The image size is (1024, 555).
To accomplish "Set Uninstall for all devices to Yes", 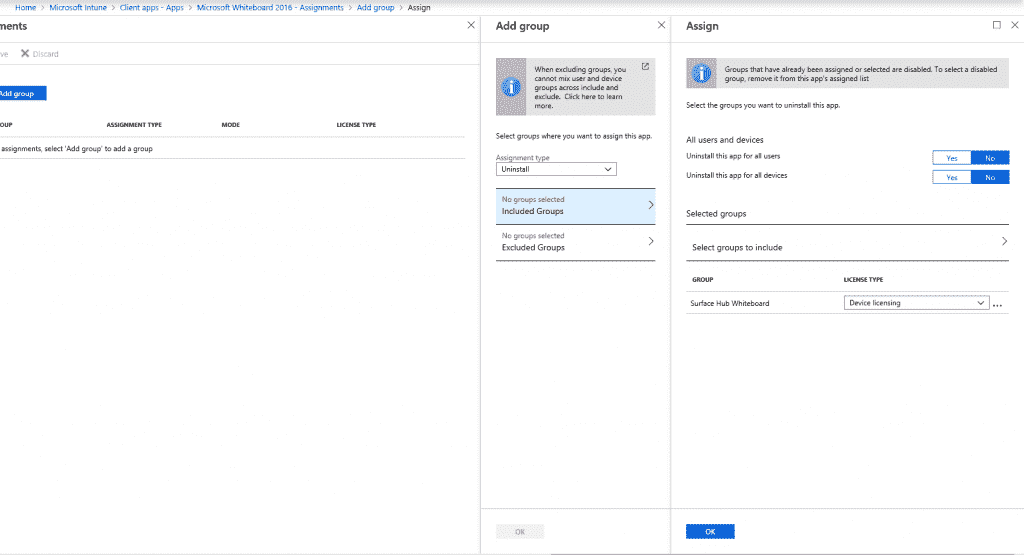I will pos(952,177).
